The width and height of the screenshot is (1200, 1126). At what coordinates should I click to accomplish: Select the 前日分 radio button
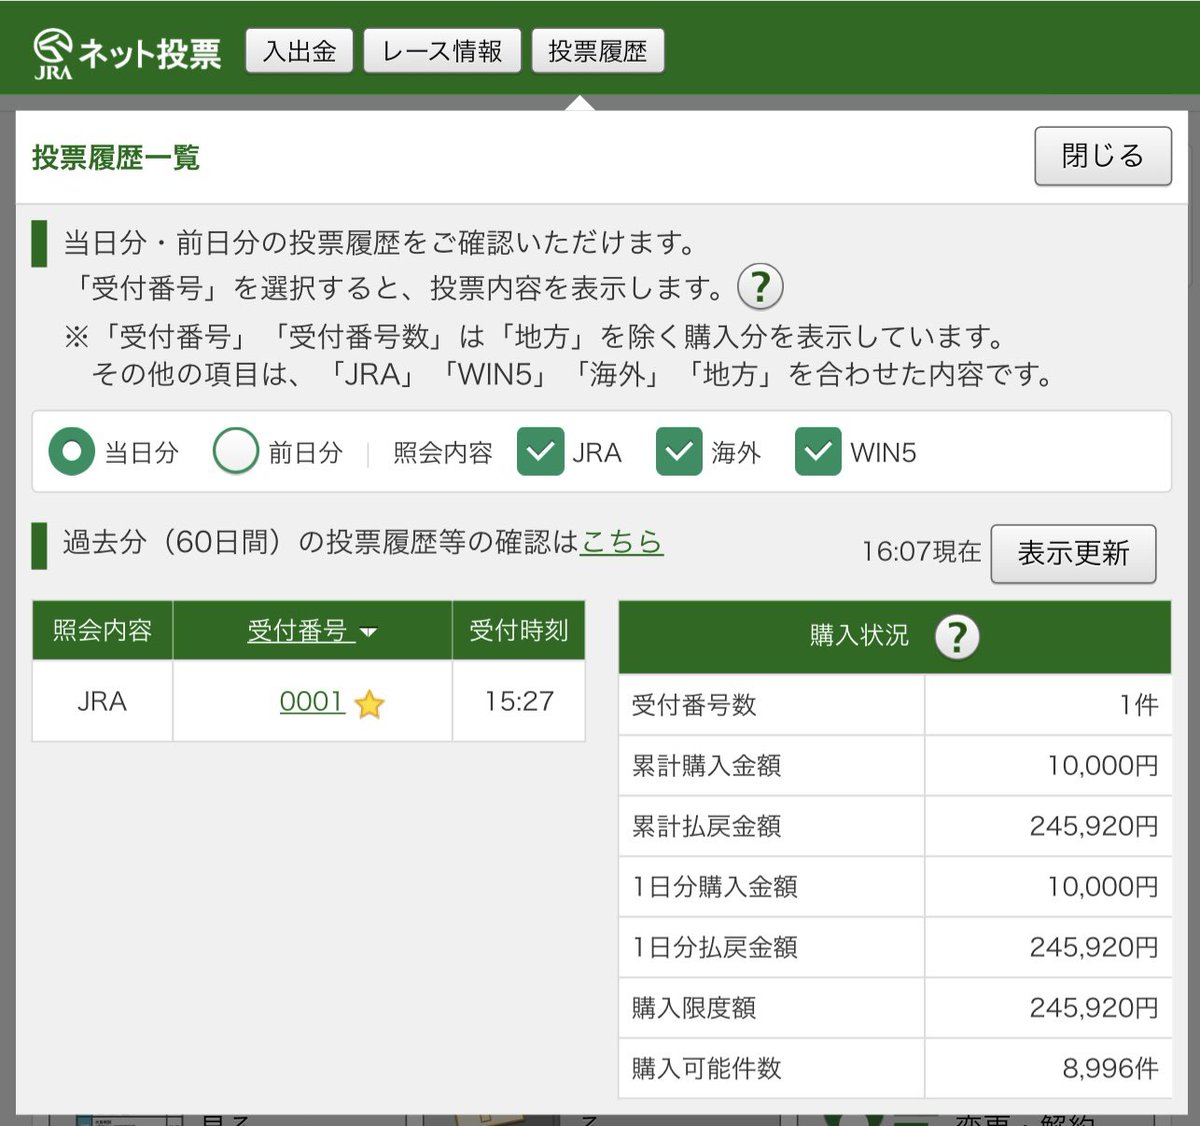[x=236, y=452]
